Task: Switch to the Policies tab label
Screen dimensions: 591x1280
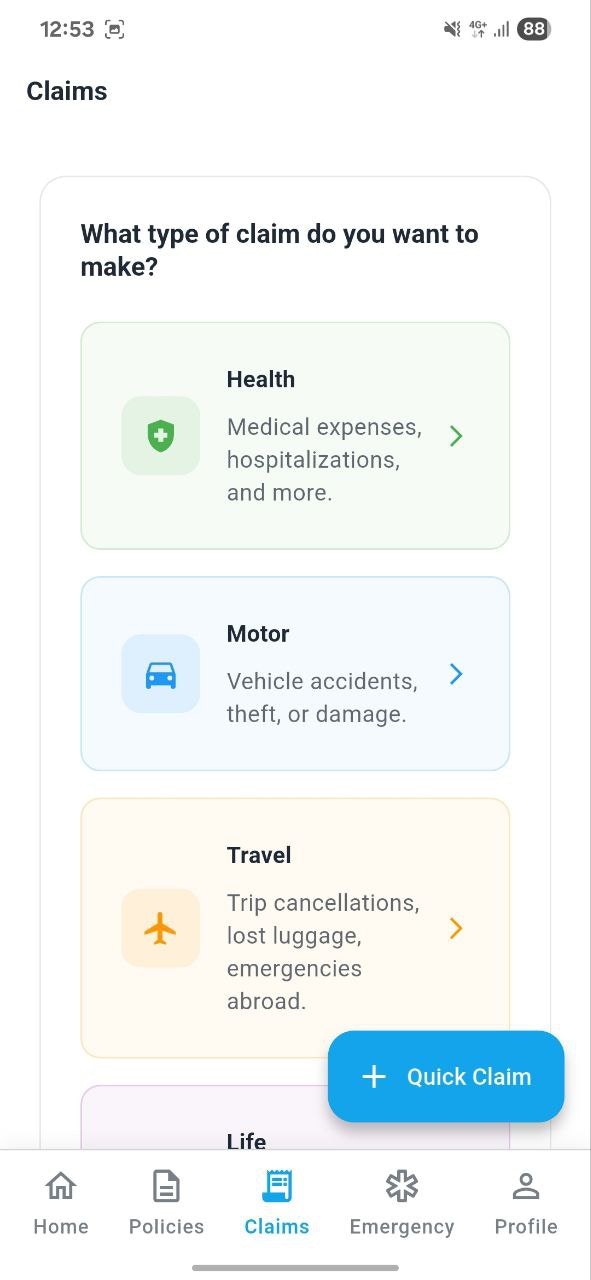Action: (166, 1227)
